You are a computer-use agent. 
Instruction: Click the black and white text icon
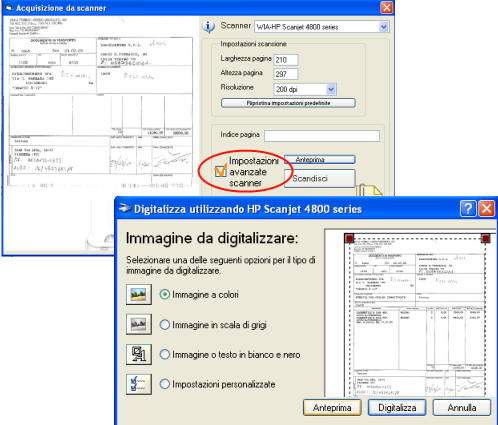click(139, 354)
